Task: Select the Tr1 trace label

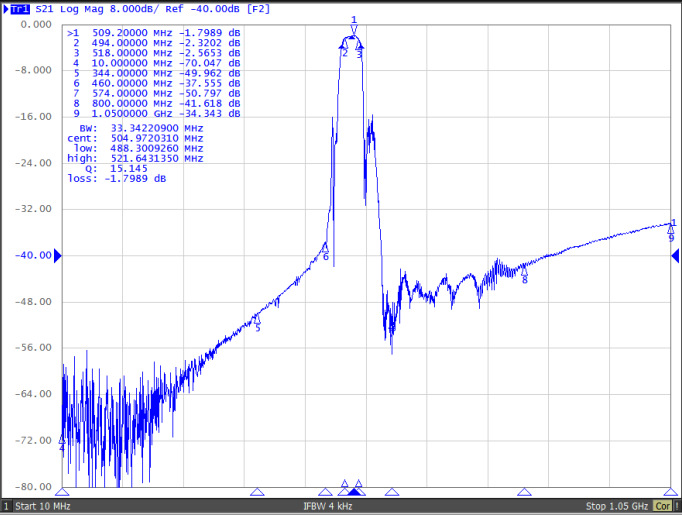Action: [x=18, y=8]
